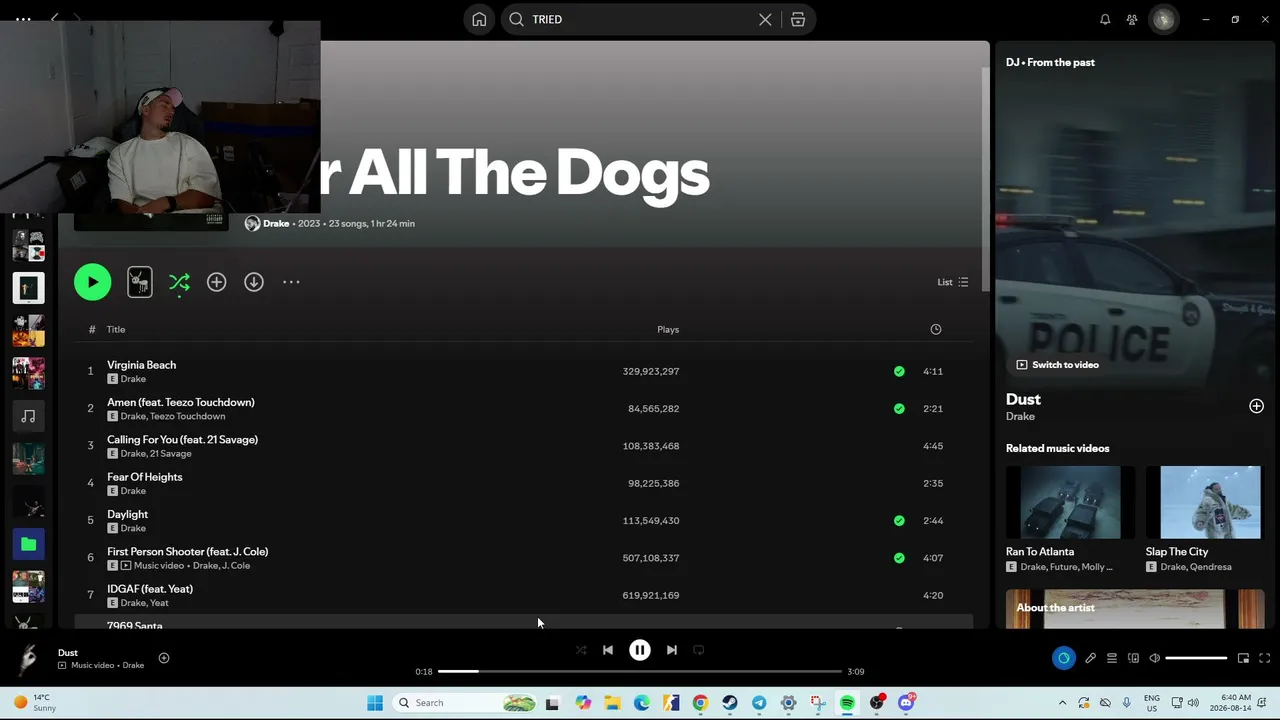Image resolution: width=1280 pixels, height=720 pixels.
Task: Open the three-dot menu in the title bar
Action: 23,19
